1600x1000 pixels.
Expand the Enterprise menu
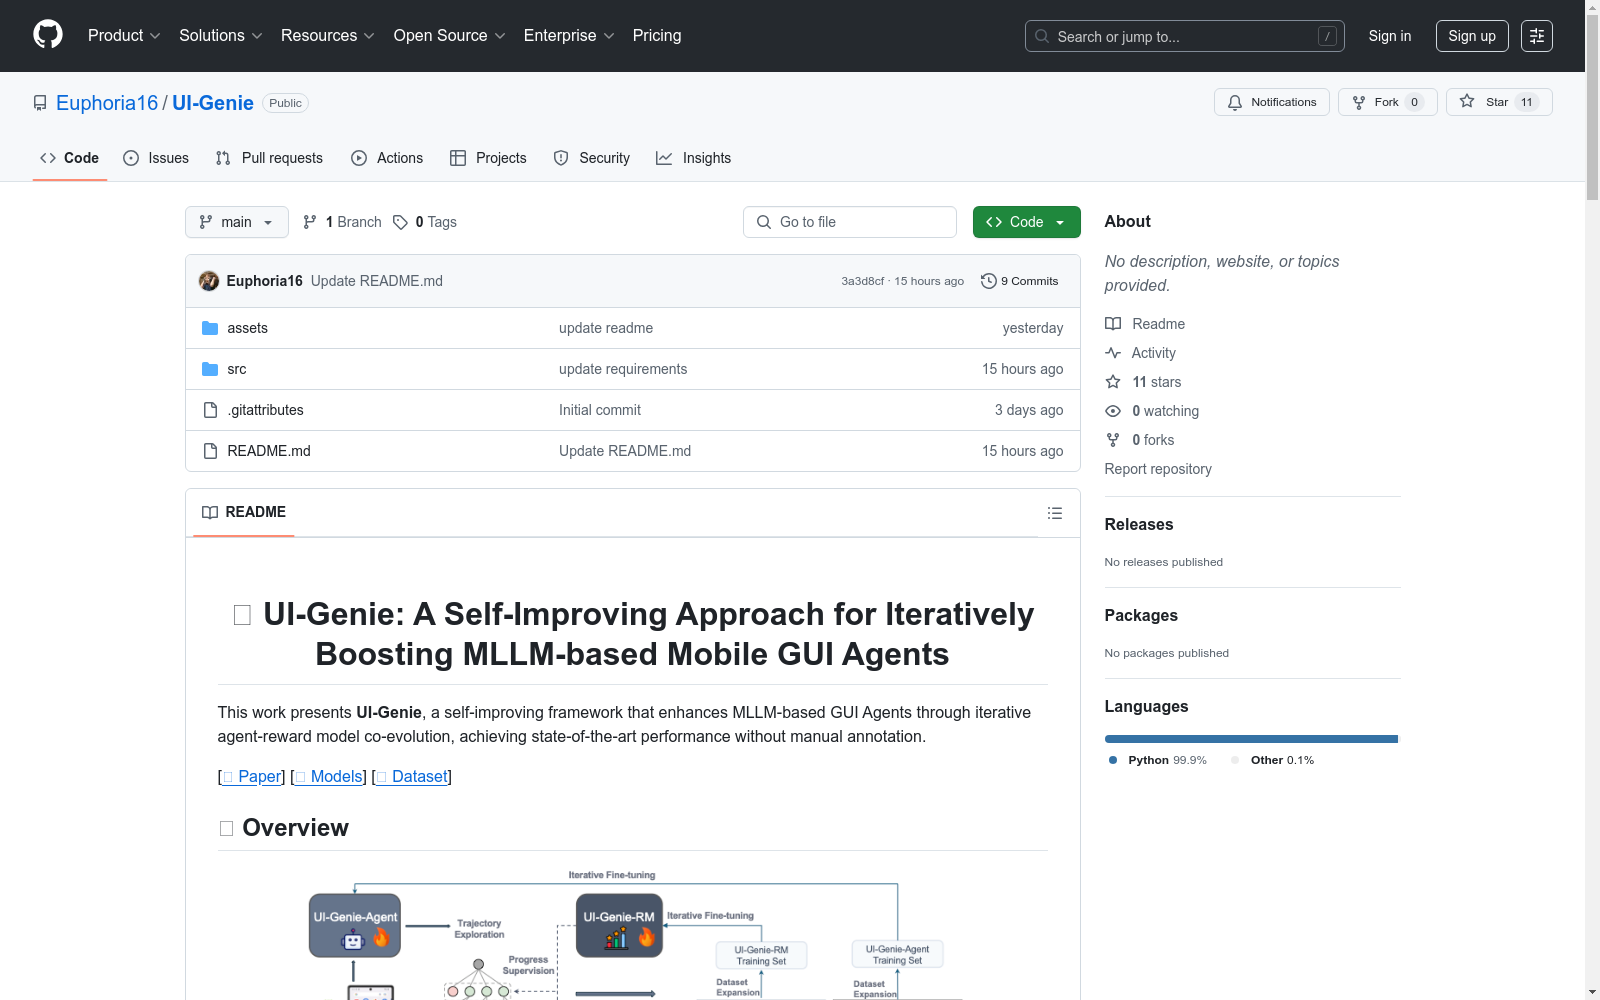[x=569, y=36]
